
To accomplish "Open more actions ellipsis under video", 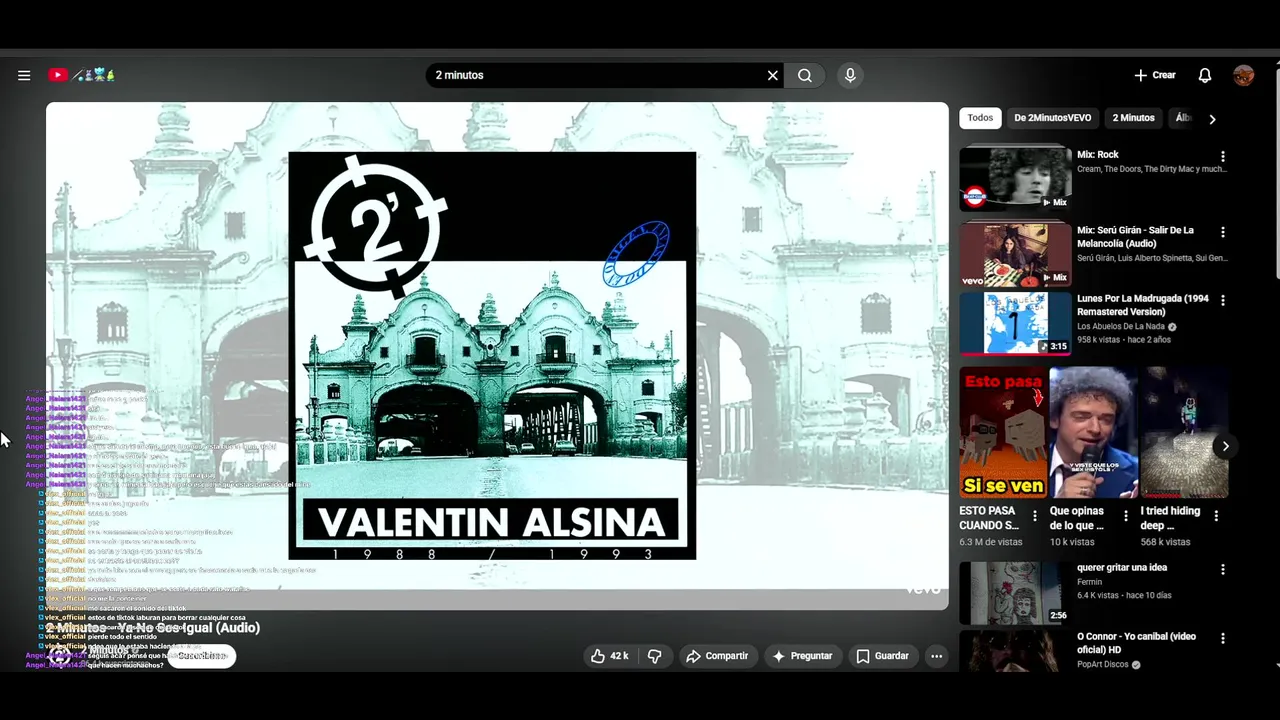I will tap(936, 656).
